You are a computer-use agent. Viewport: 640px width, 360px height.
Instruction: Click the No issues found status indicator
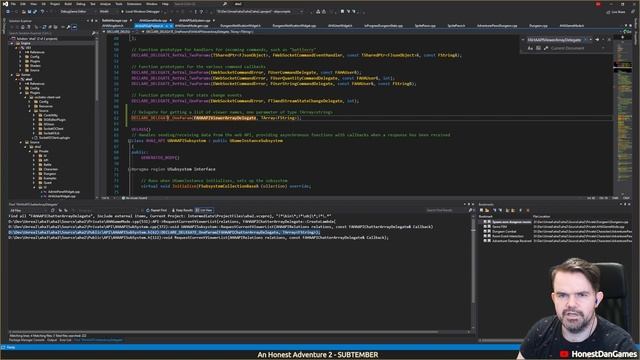click(135, 198)
